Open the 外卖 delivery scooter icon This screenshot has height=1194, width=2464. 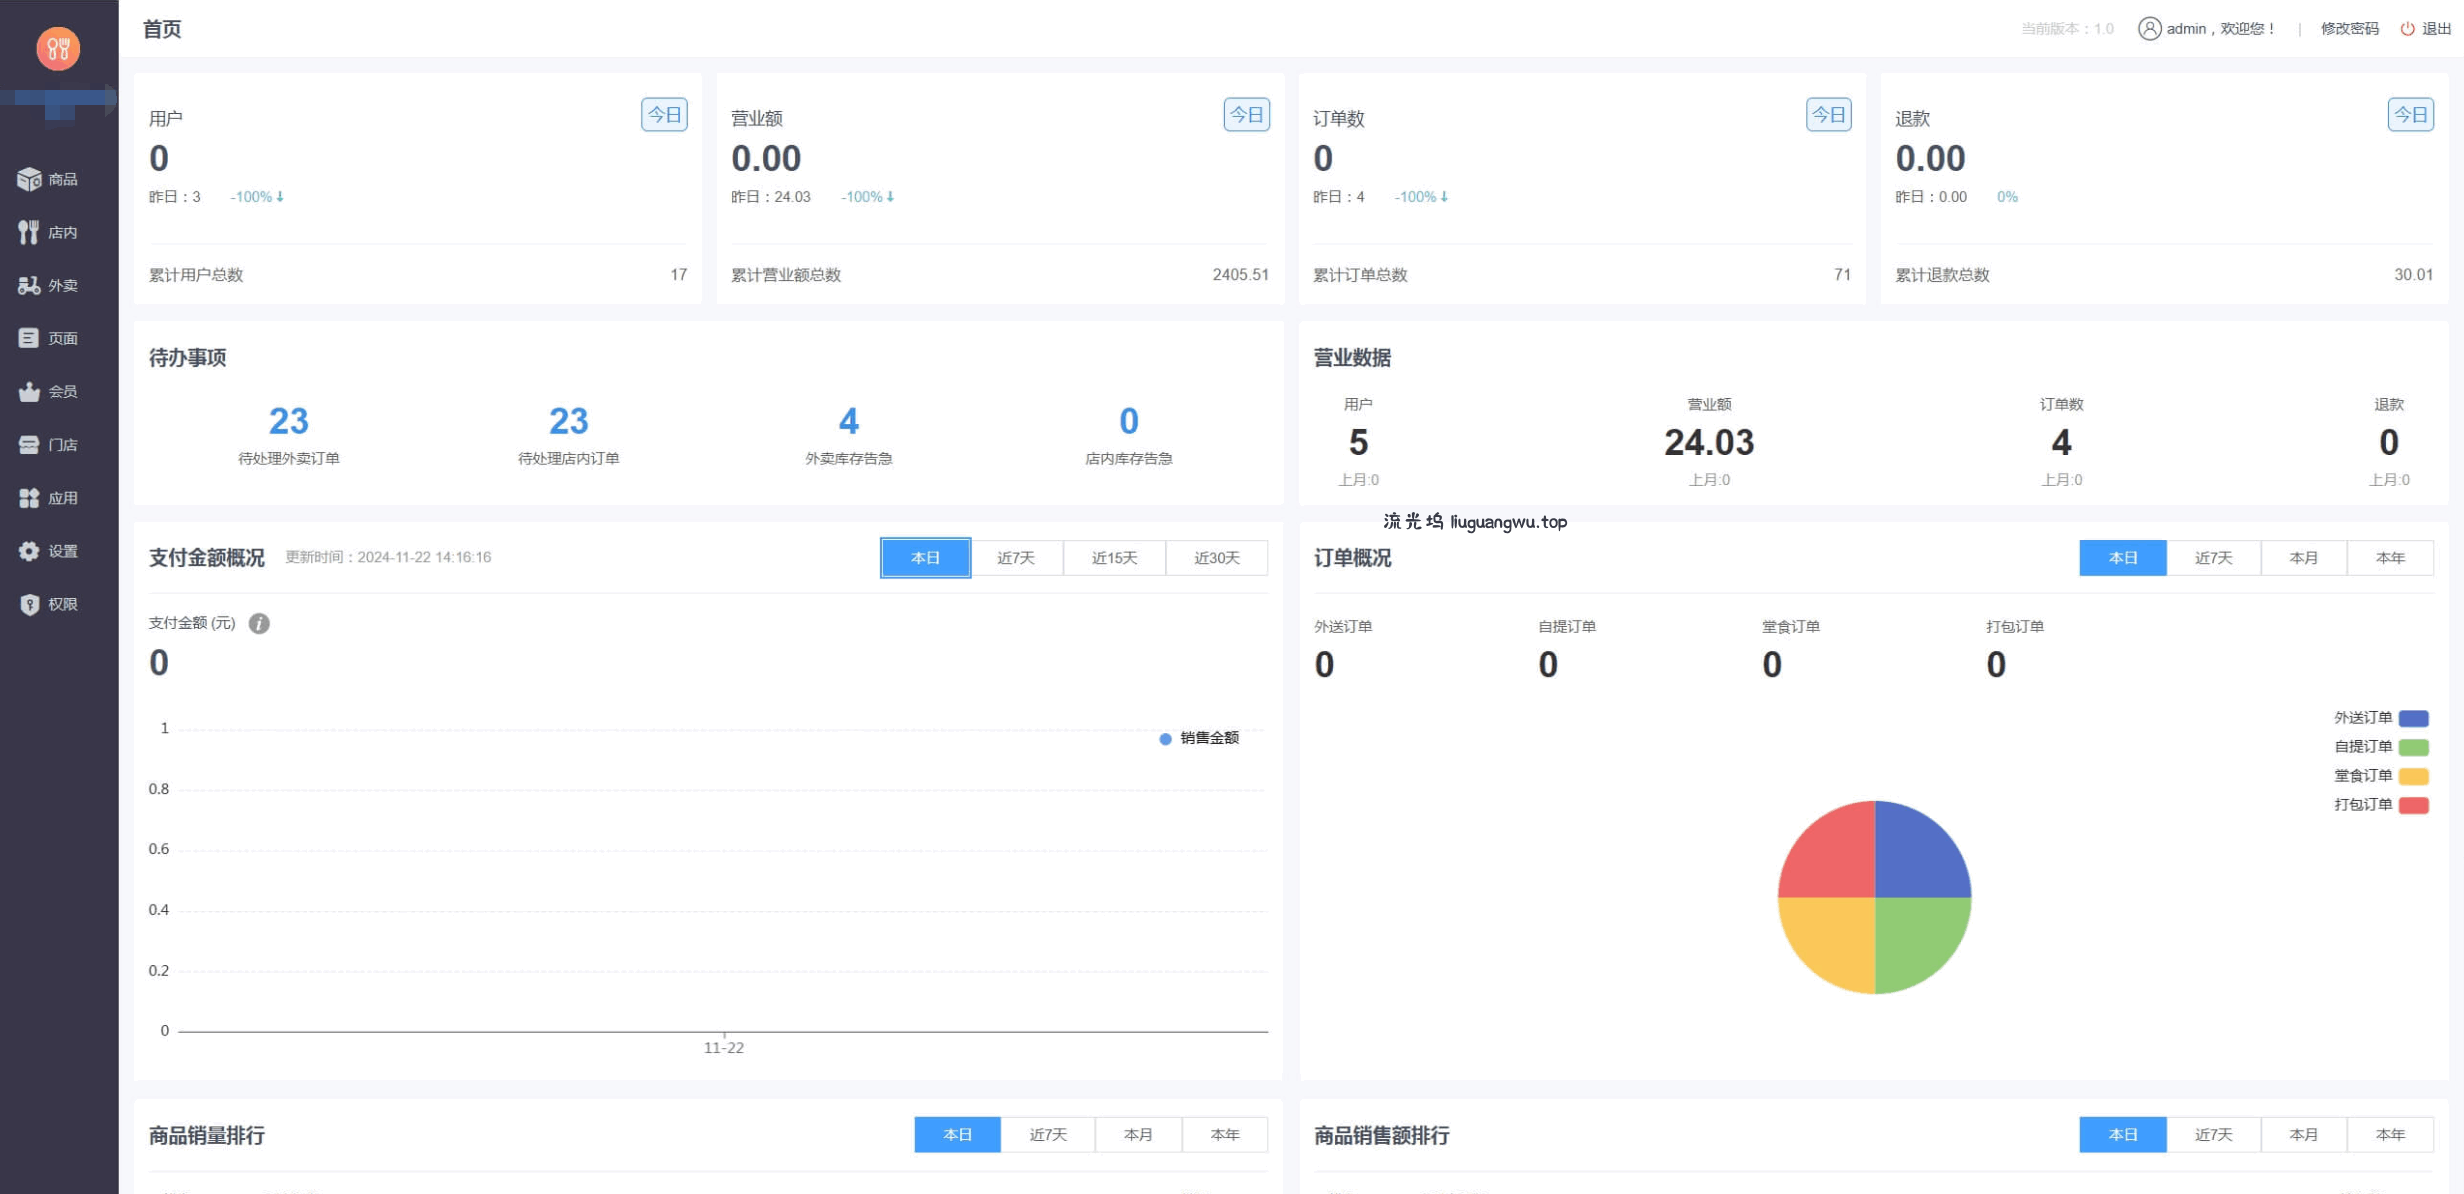click(29, 285)
